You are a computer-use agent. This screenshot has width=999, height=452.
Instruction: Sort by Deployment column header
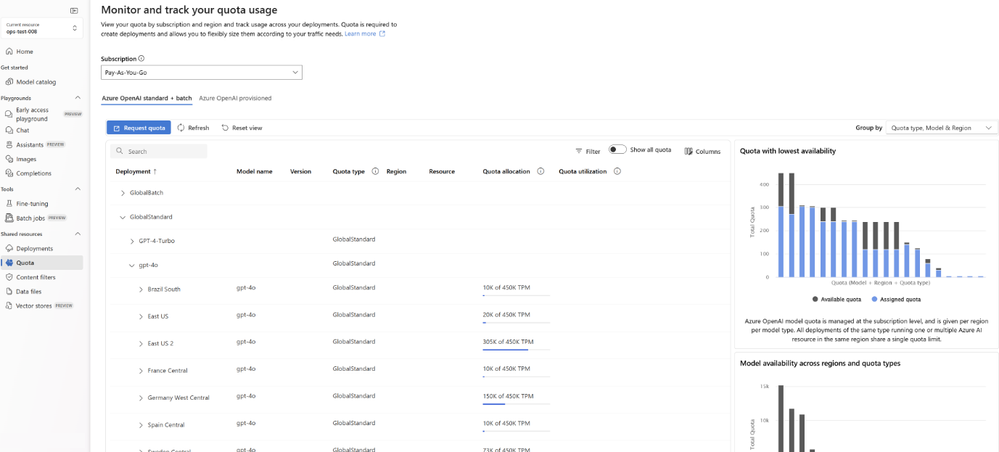tap(136, 171)
